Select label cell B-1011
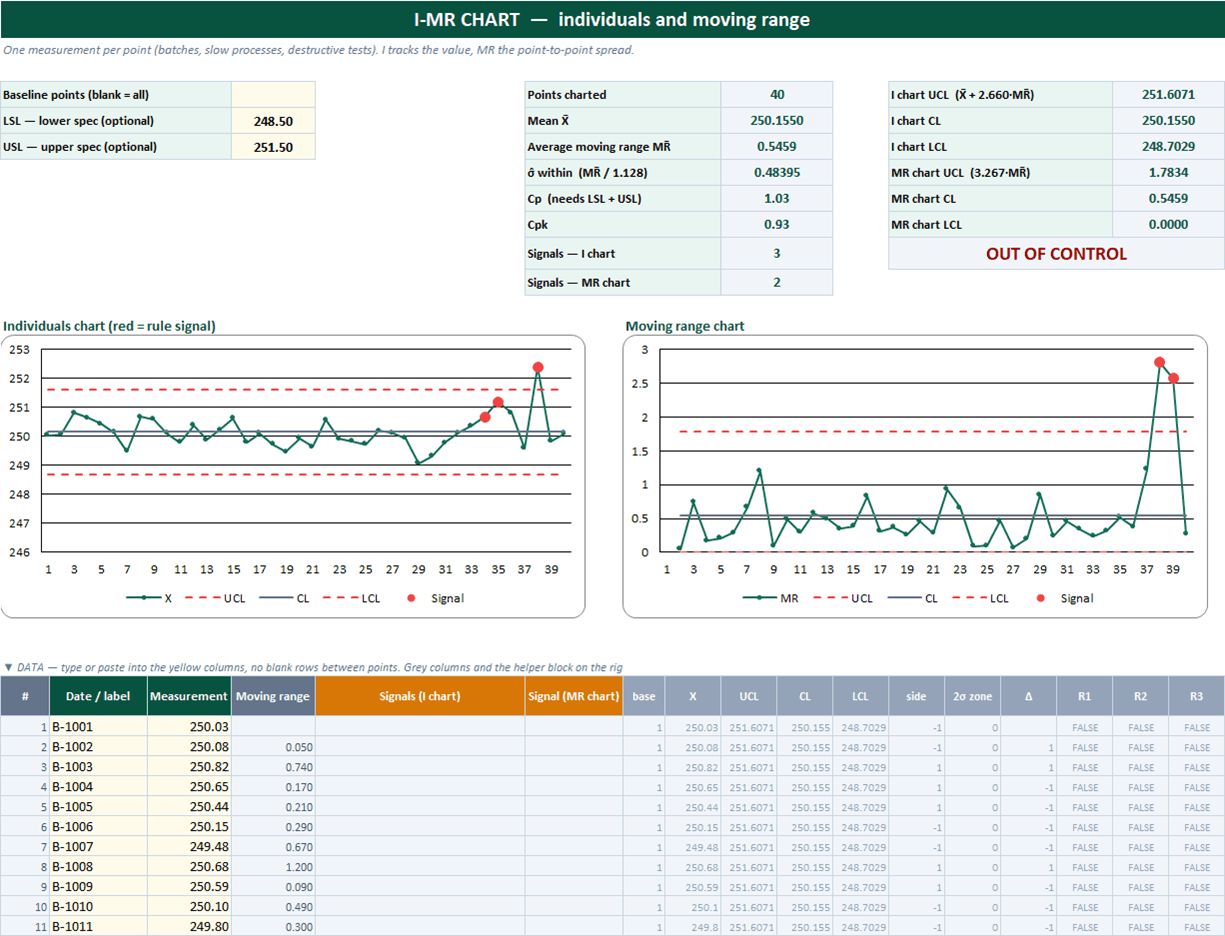 coord(98,926)
